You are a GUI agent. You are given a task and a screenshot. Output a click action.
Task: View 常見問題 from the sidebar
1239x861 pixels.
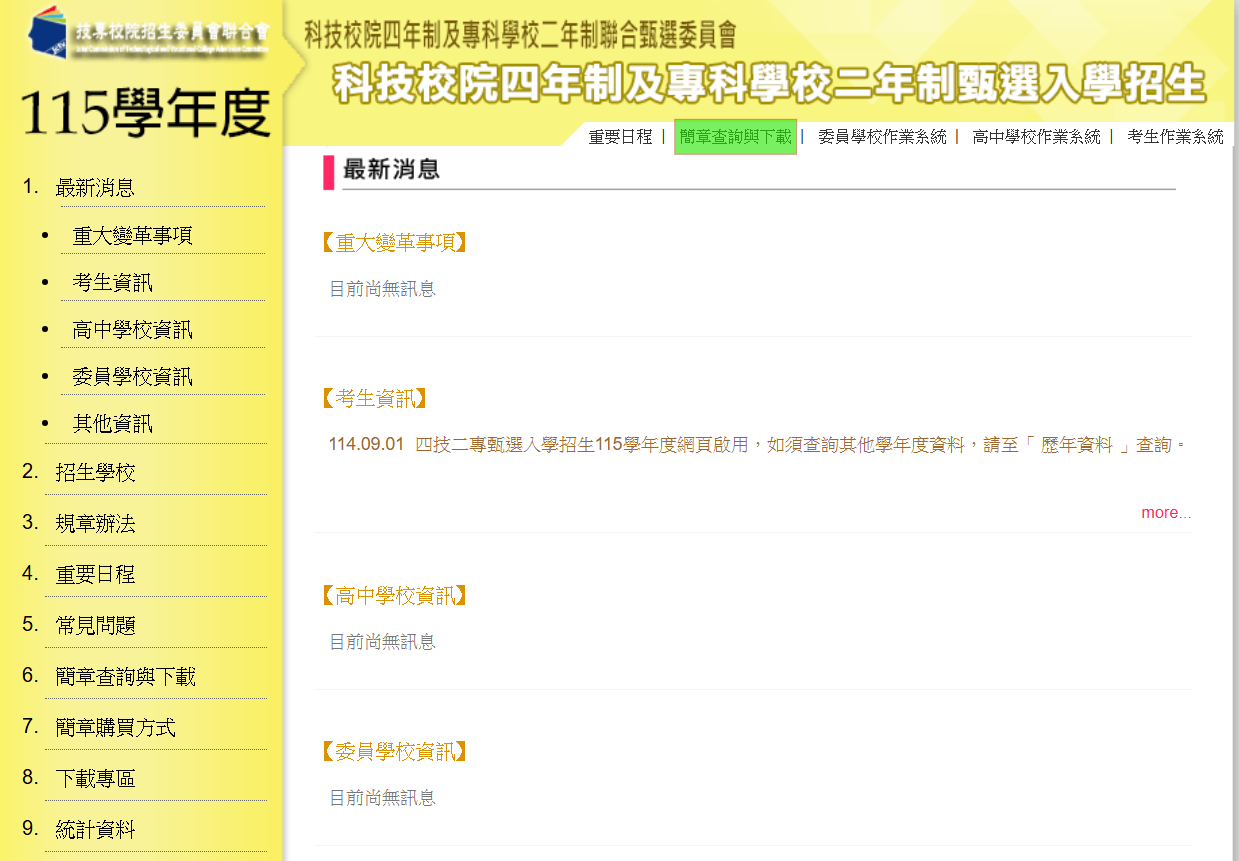[95, 626]
